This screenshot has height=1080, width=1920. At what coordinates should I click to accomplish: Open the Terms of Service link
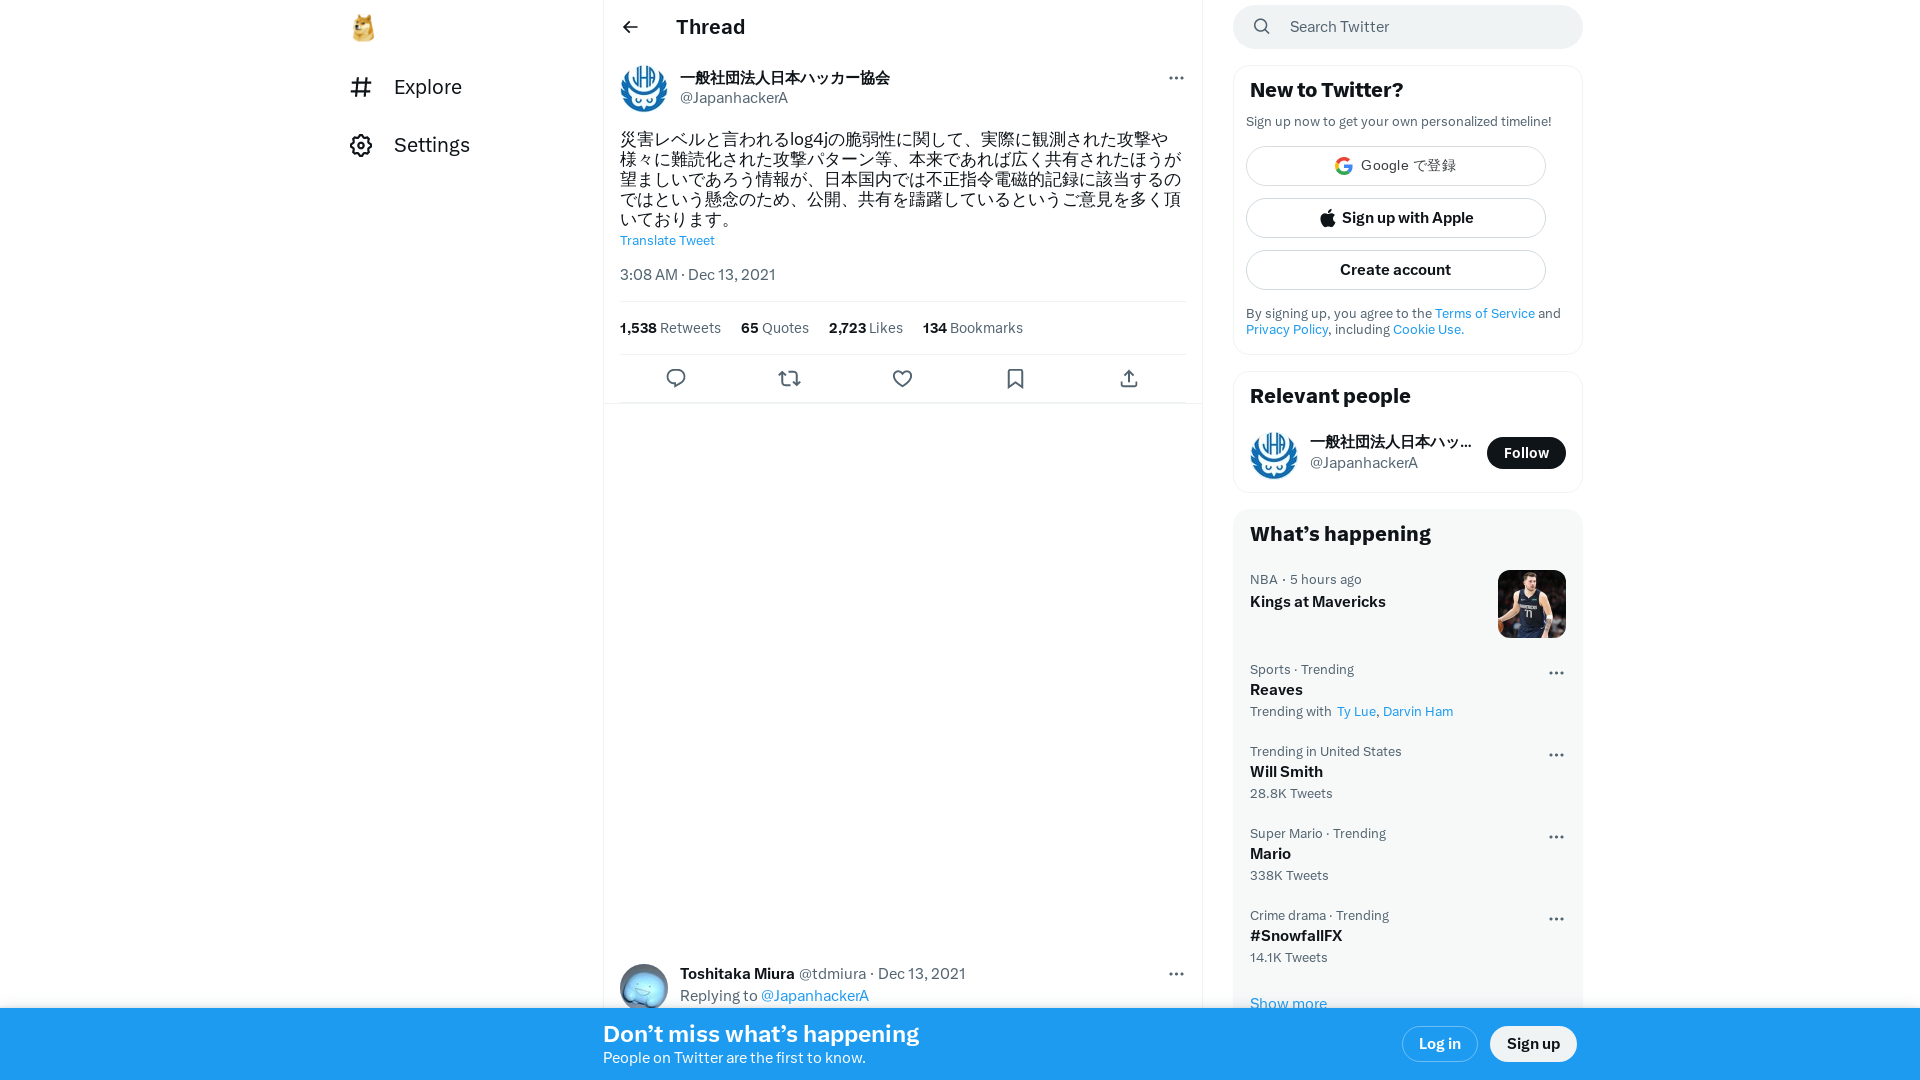coord(1485,314)
